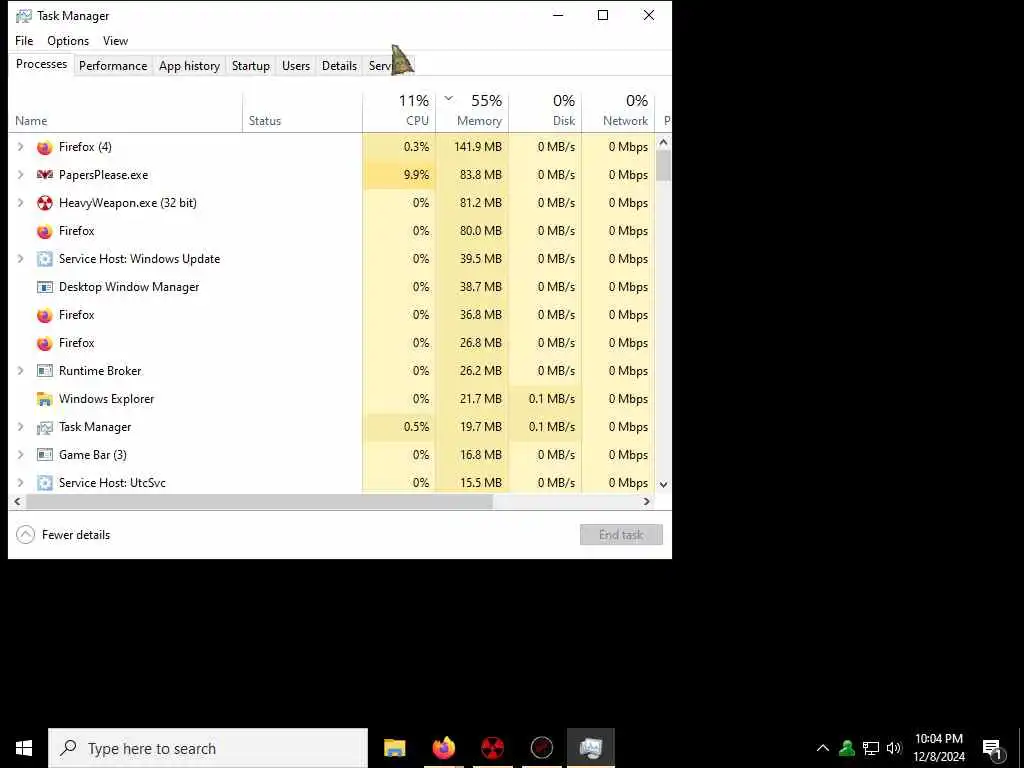Click the HeavyWeapon.exe radiation icon in list

[x=44, y=203]
